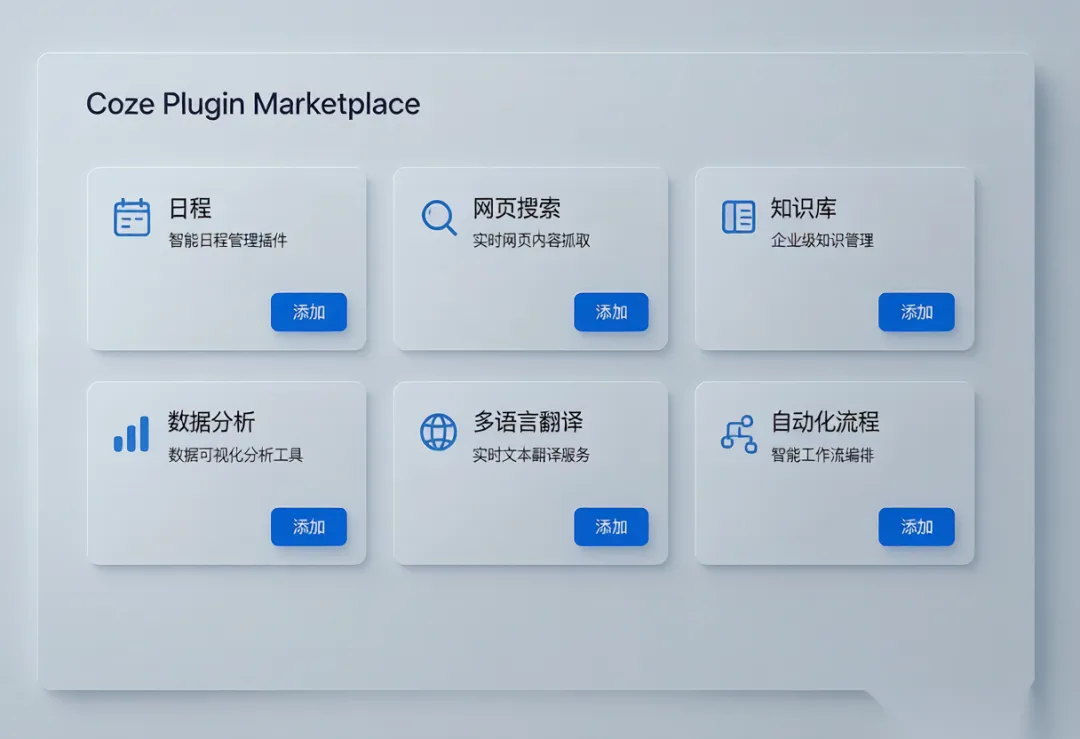Select the 自动化流程 plugin title
The image size is (1080, 739).
coord(825,421)
